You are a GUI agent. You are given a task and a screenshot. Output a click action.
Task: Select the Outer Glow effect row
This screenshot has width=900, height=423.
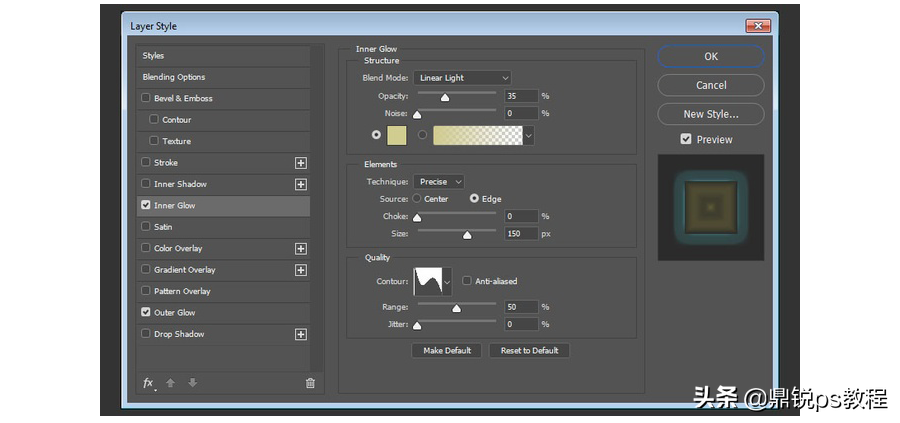[x=223, y=313]
